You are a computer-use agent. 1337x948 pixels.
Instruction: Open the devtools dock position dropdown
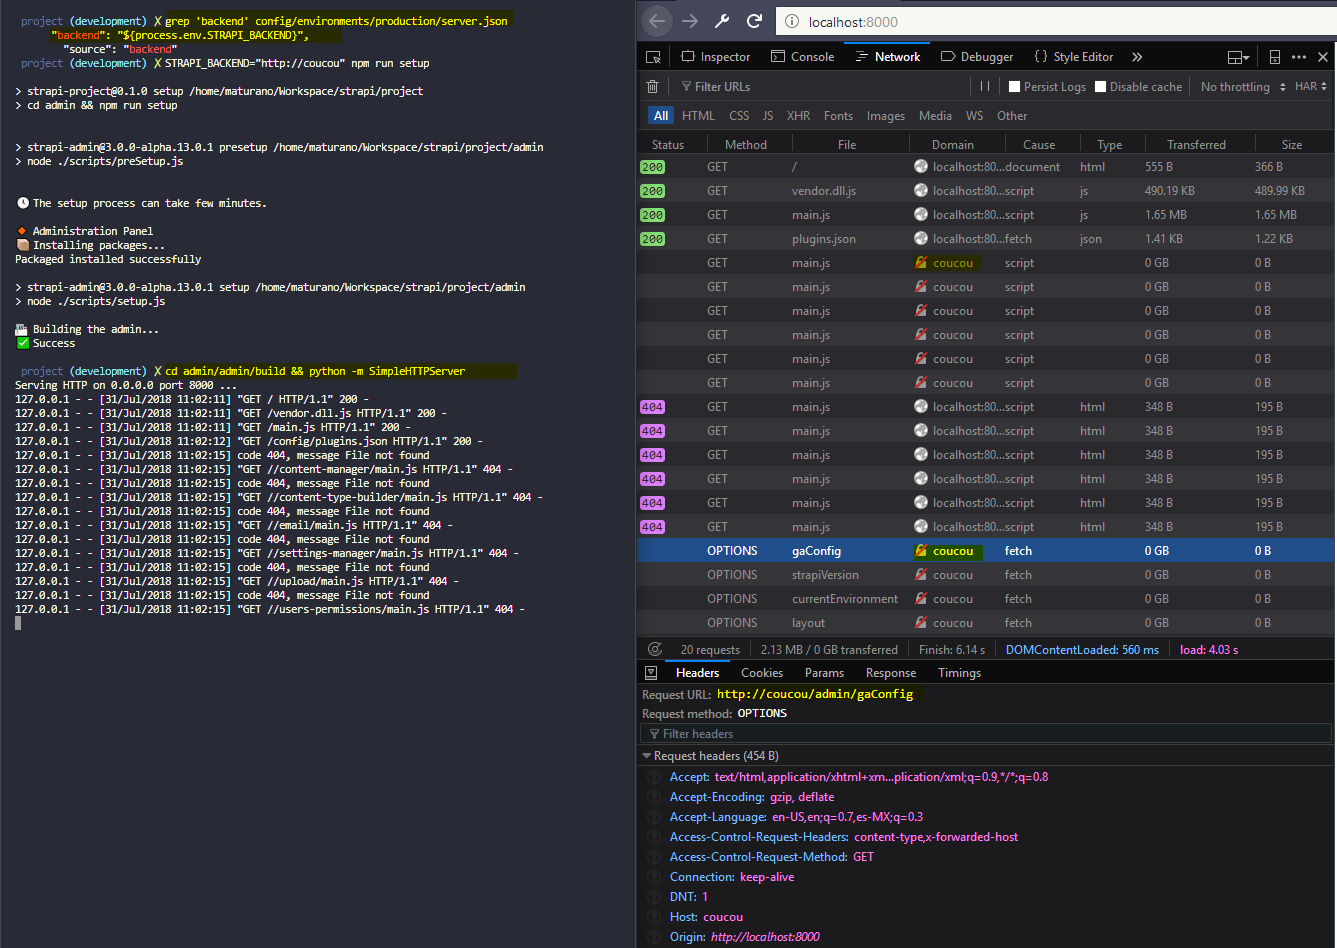1239,57
